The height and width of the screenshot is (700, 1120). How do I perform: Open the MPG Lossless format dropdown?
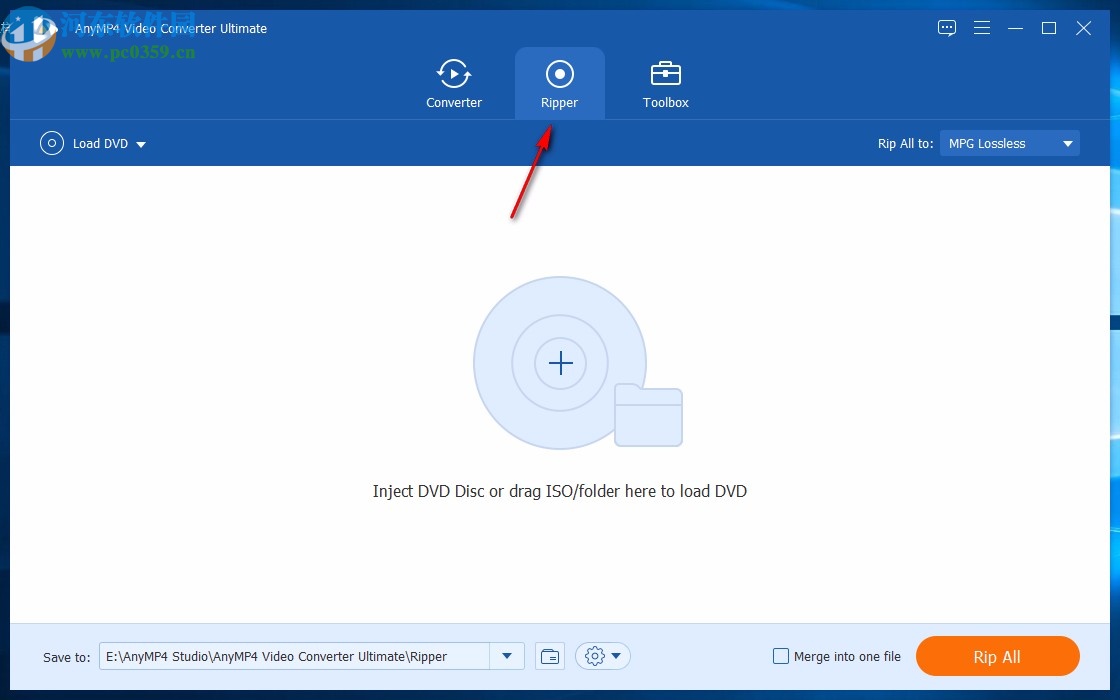coord(1009,143)
